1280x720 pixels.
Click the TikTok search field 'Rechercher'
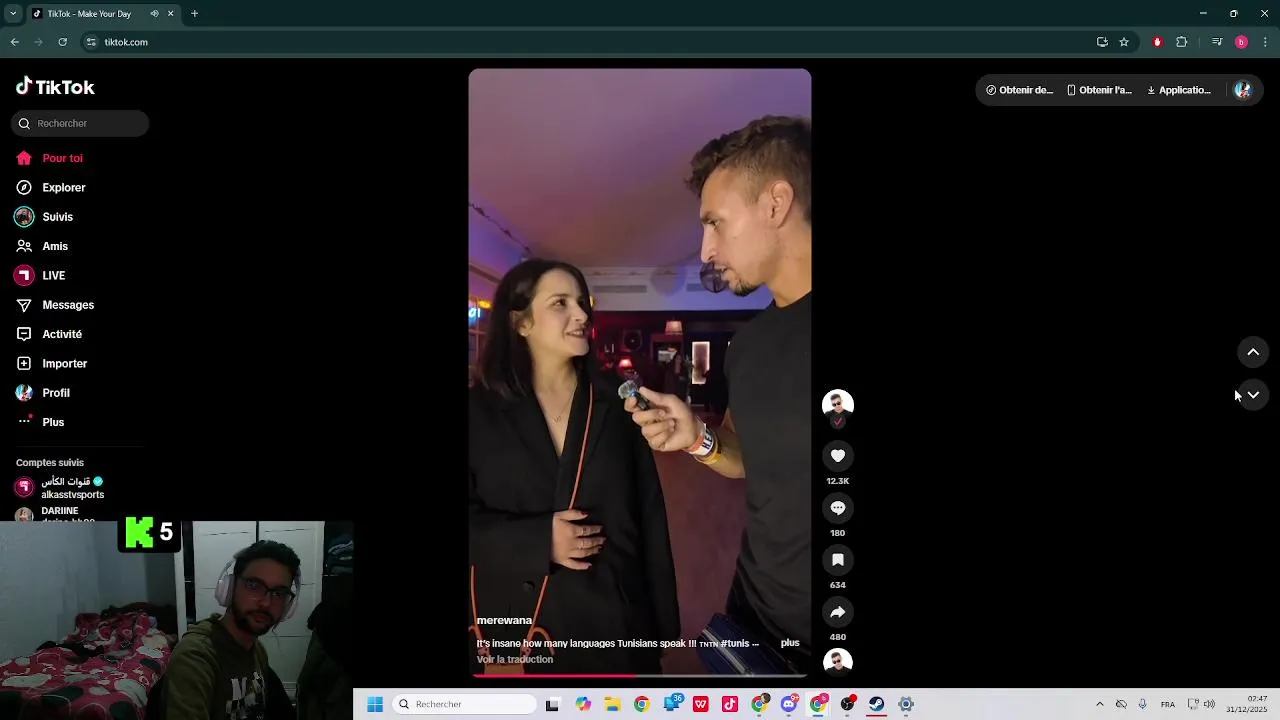pos(80,123)
